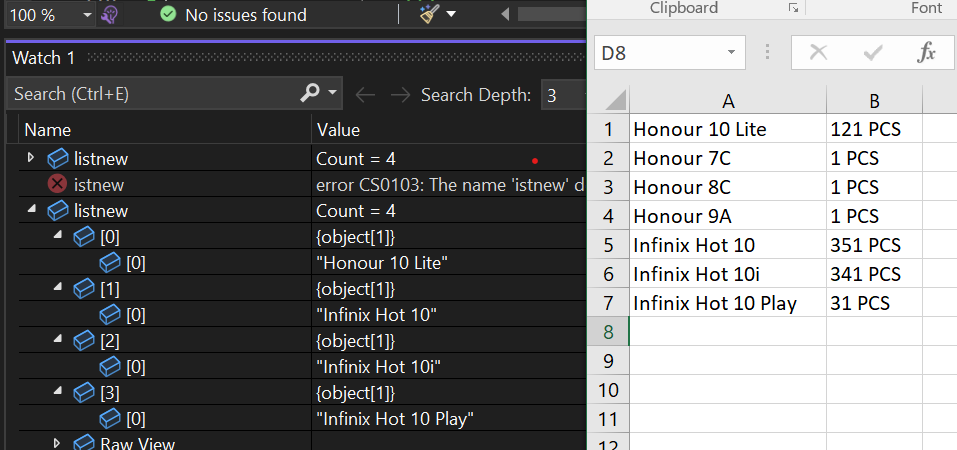Click the Value column header

[338, 130]
